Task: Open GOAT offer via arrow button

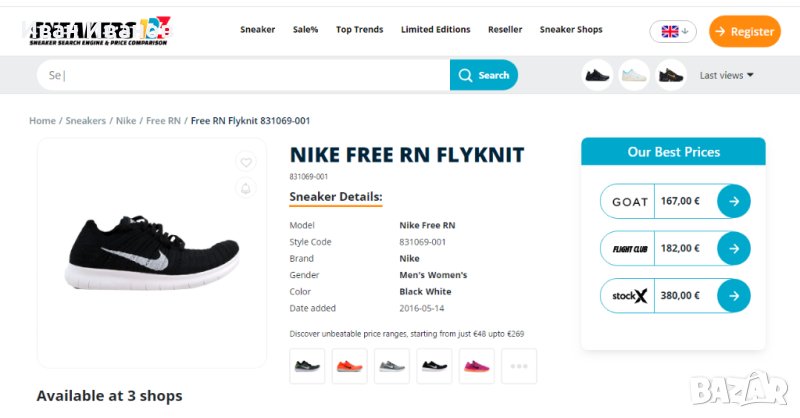Action: (x=733, y=201)
